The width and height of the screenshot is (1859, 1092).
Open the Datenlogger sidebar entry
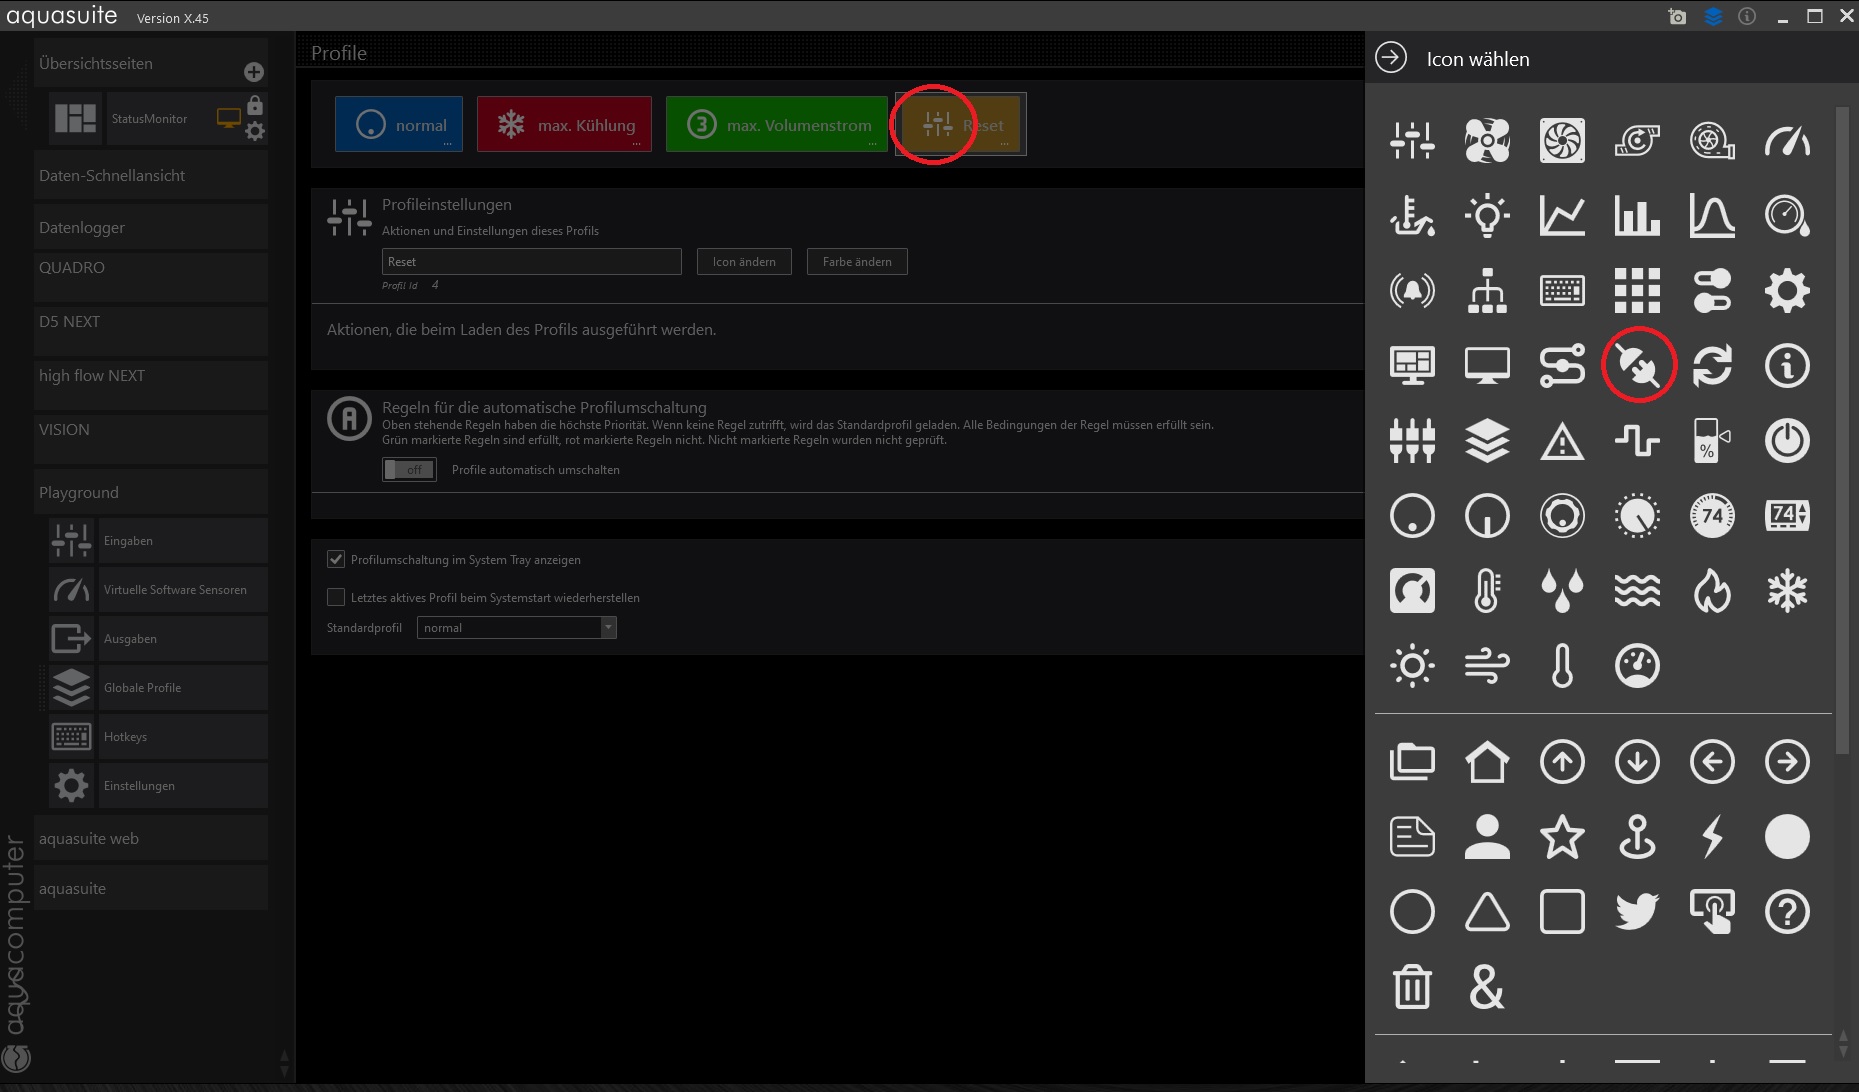click(x=82, y=228)
